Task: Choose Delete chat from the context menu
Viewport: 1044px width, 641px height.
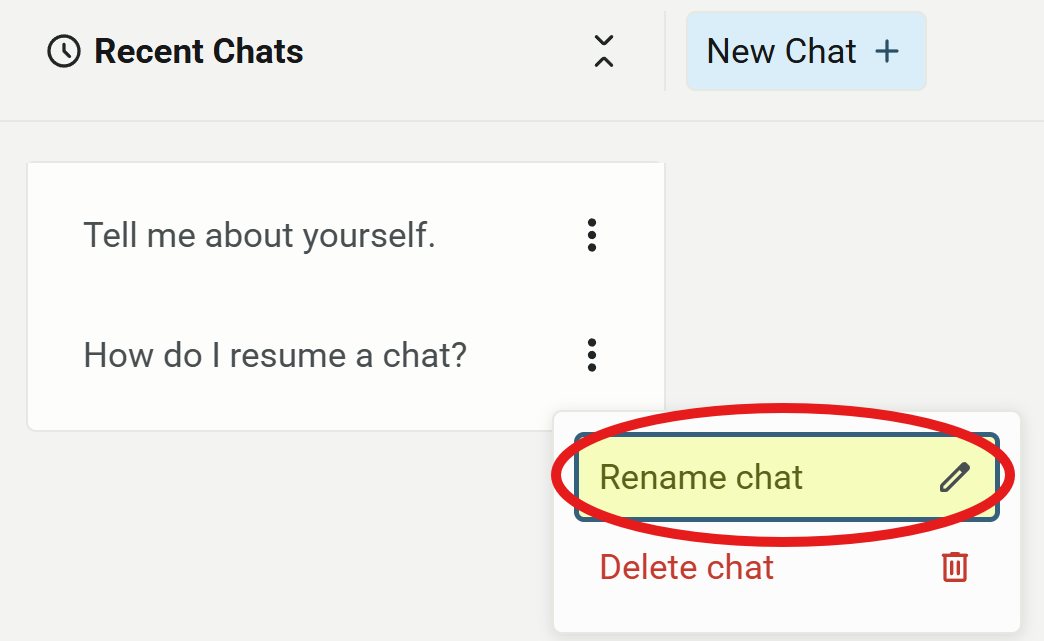Action: point(686,567)
